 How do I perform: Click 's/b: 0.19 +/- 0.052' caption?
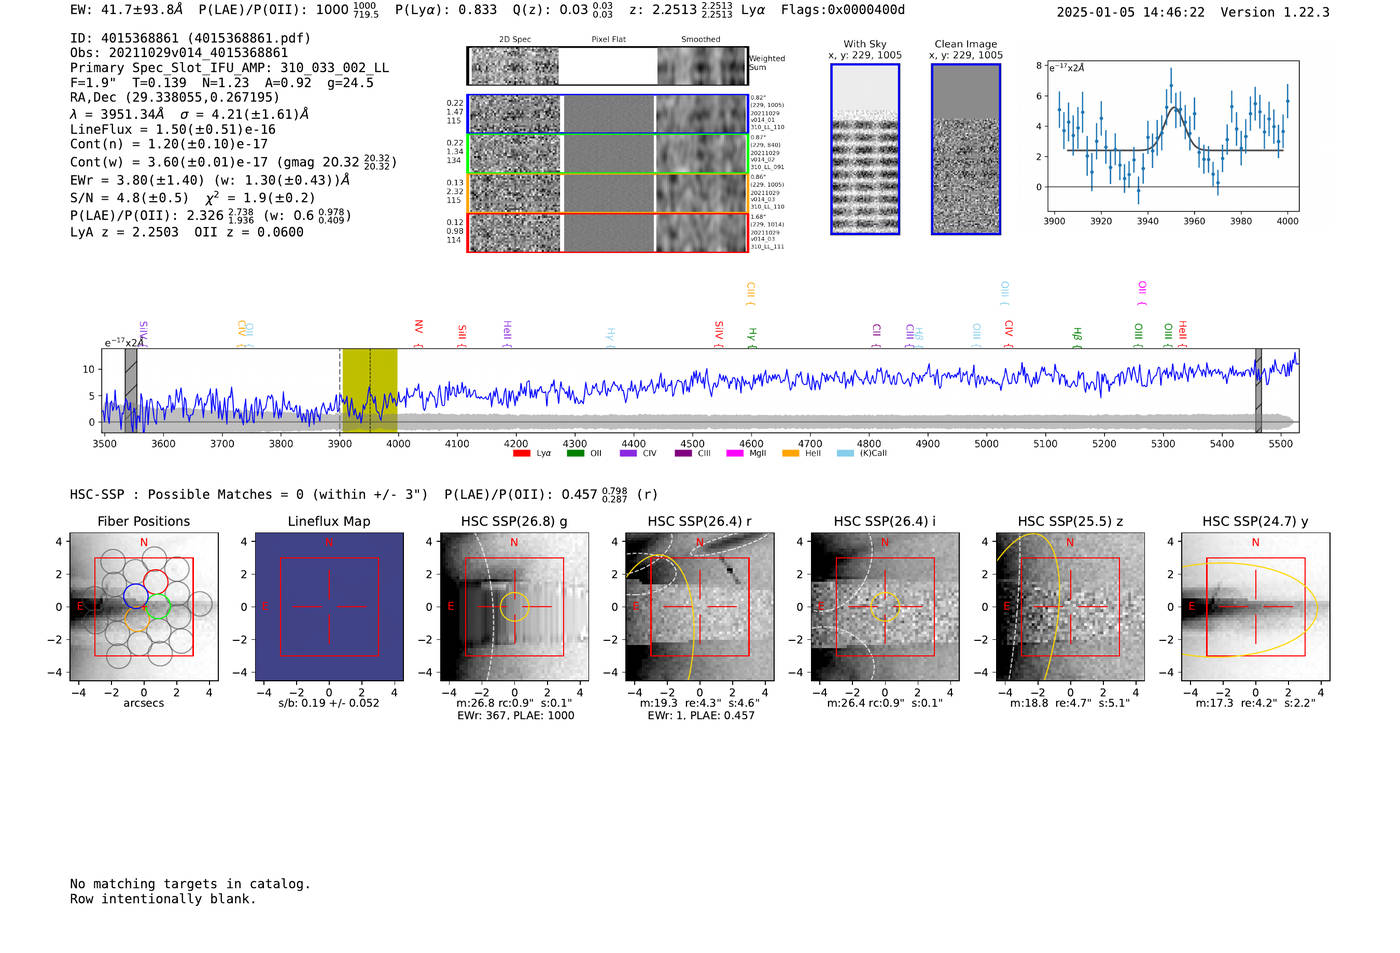coord(329,703)
